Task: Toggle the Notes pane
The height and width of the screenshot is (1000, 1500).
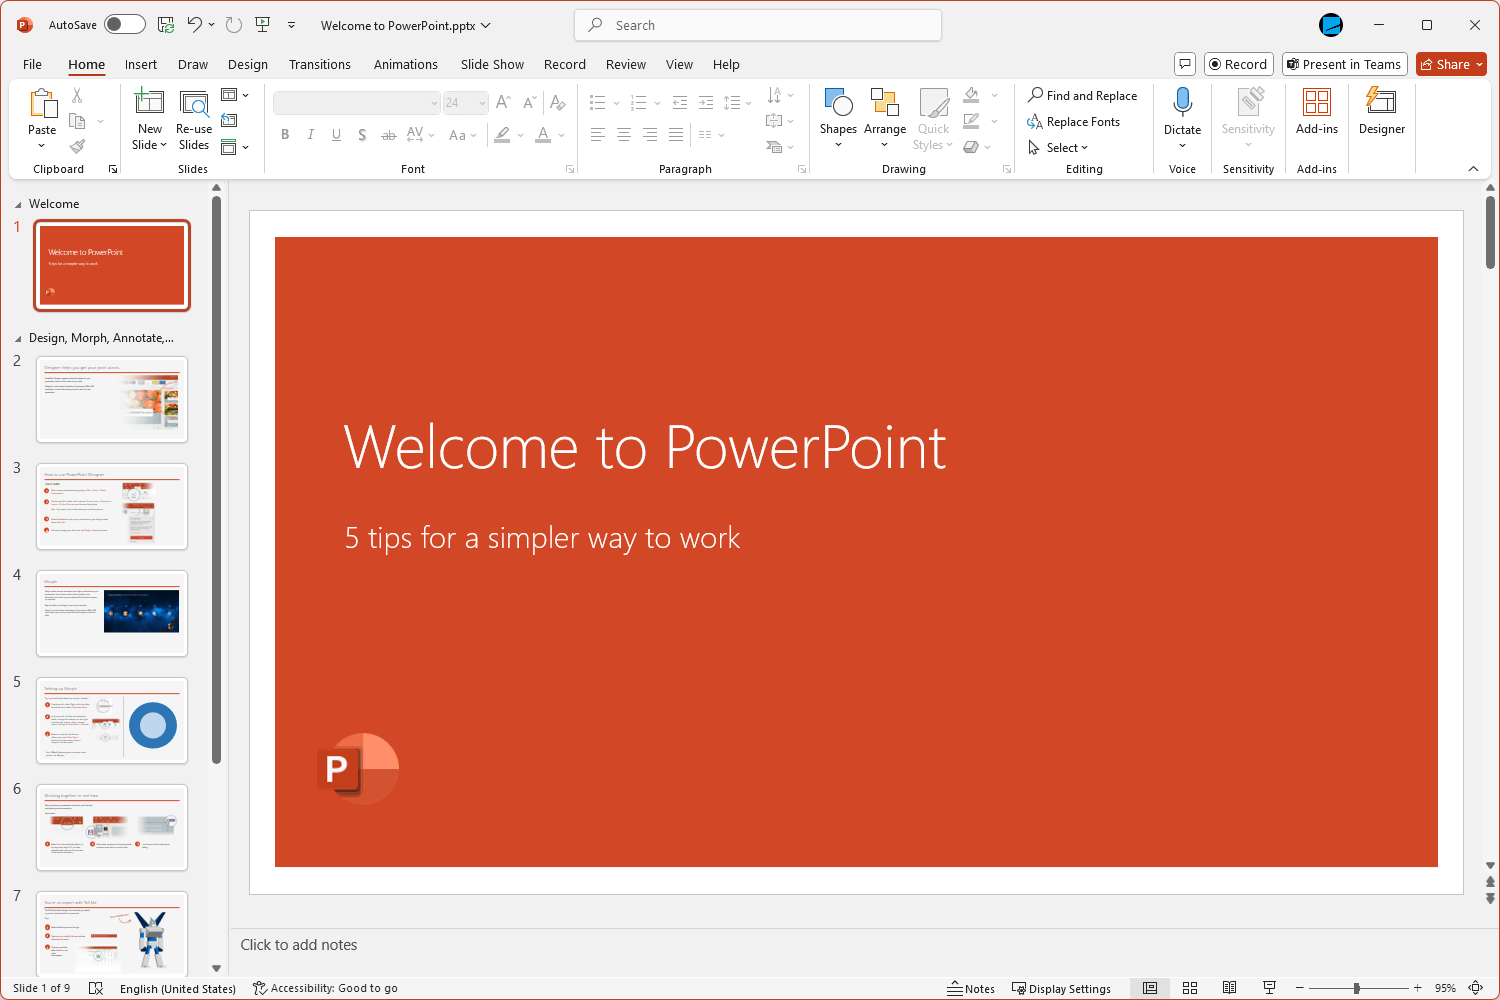Action: (971, 988)
